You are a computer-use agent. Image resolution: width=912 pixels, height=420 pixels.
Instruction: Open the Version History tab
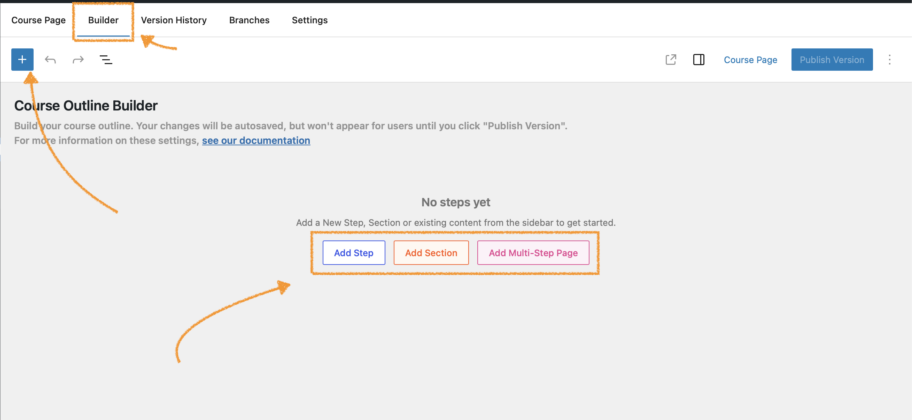(173, 20)
